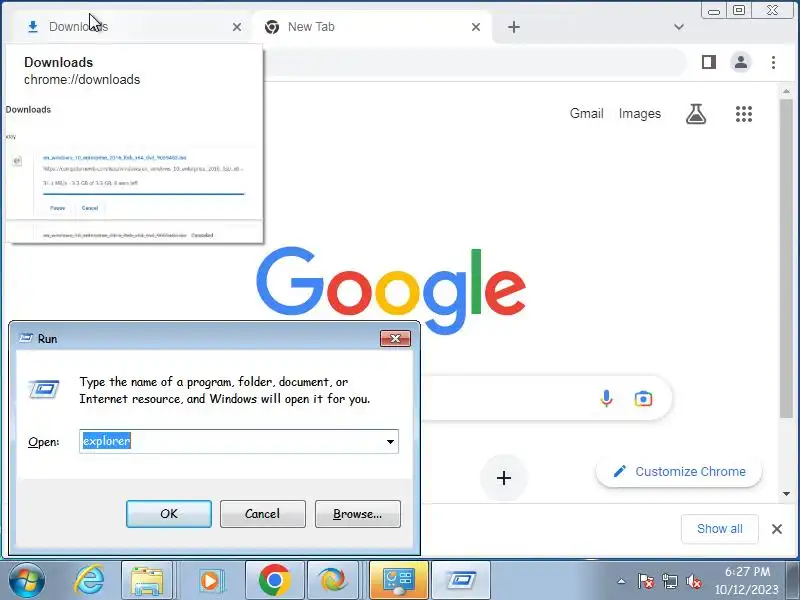Open Action Center flag icon
Viewport: 800px width, 600px height.
click(645, 581)
